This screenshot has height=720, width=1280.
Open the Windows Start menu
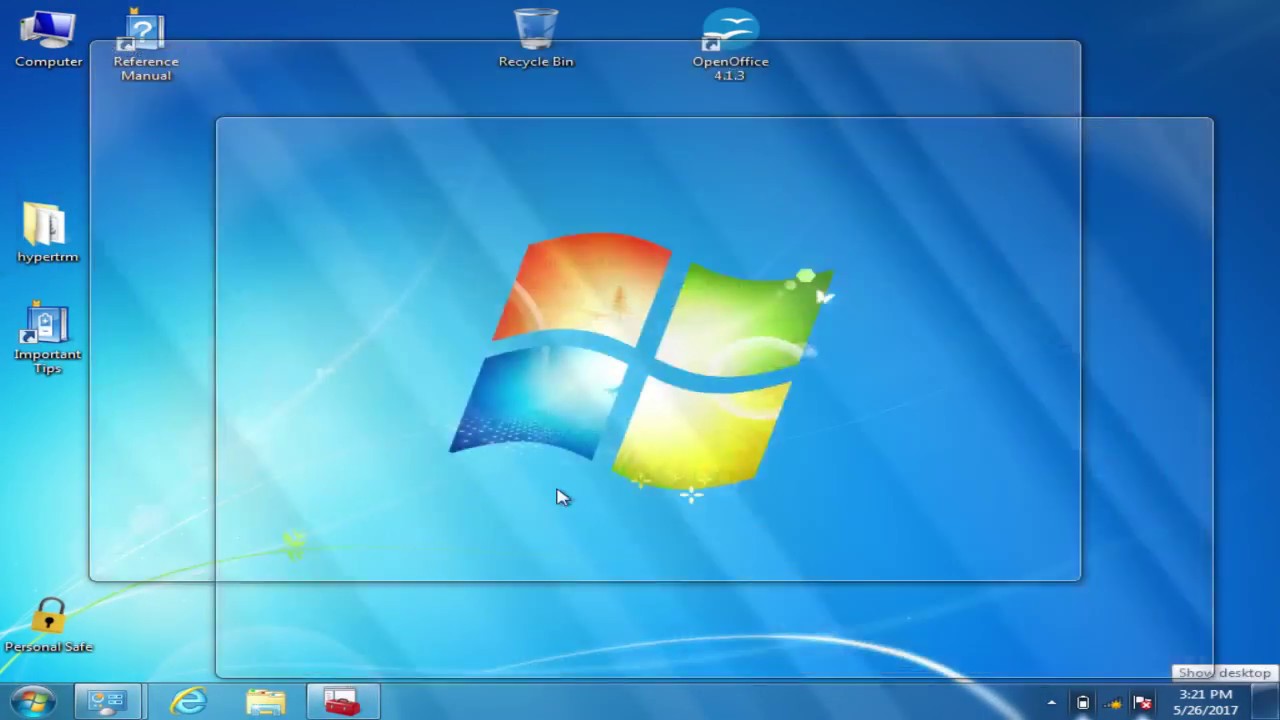32,702
